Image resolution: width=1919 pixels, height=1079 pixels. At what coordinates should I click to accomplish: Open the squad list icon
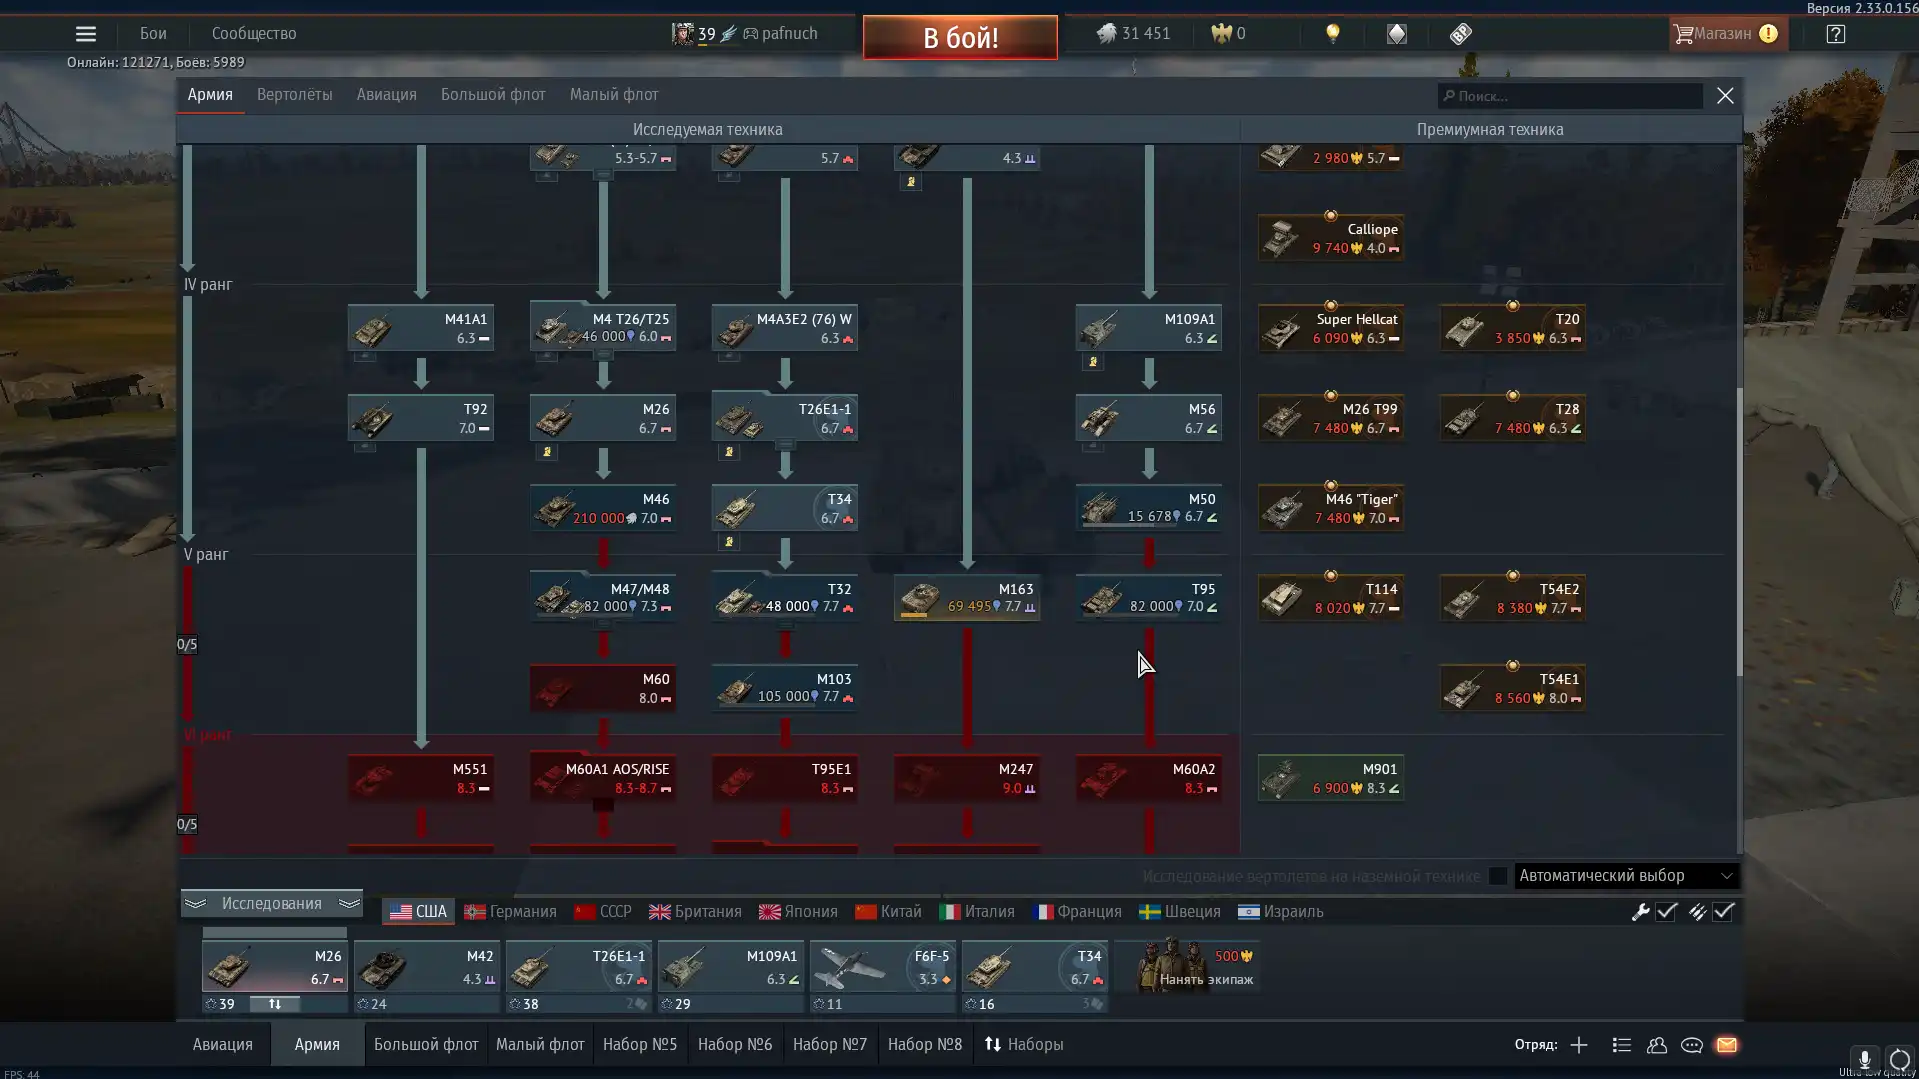pyautogui.click(x=1622, y=1045)
